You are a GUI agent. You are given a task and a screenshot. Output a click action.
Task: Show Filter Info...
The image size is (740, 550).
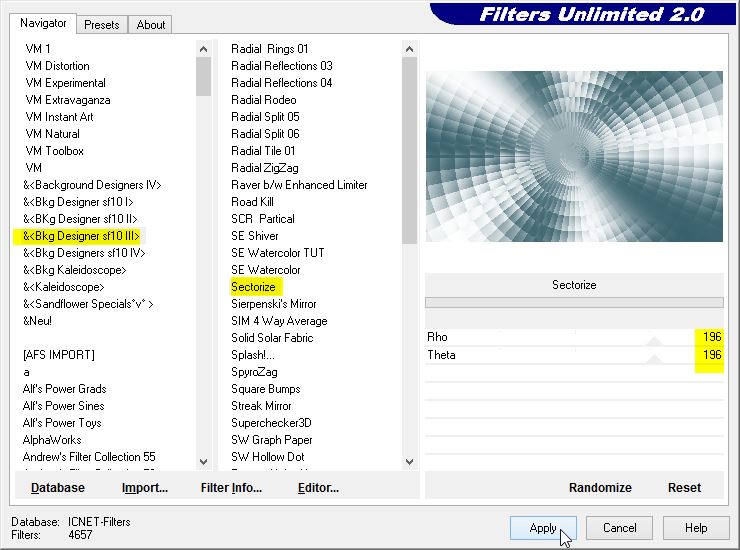click(x=231, y=488)
